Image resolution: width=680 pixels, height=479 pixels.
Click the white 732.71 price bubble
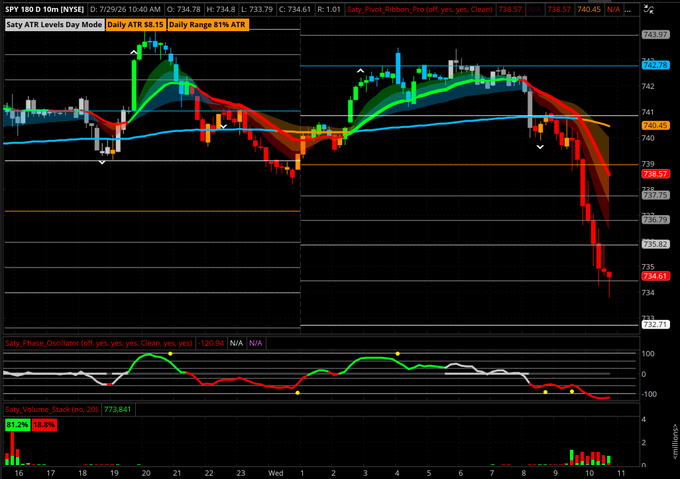click(655, 325)
